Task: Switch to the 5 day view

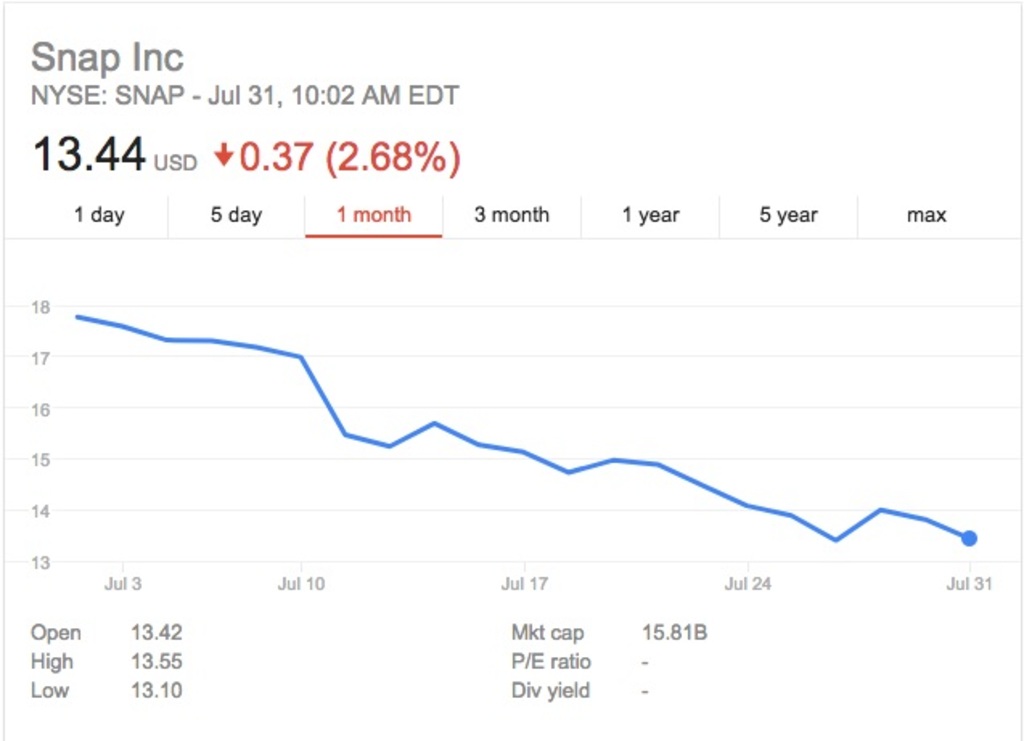Action: click(236, 214)
